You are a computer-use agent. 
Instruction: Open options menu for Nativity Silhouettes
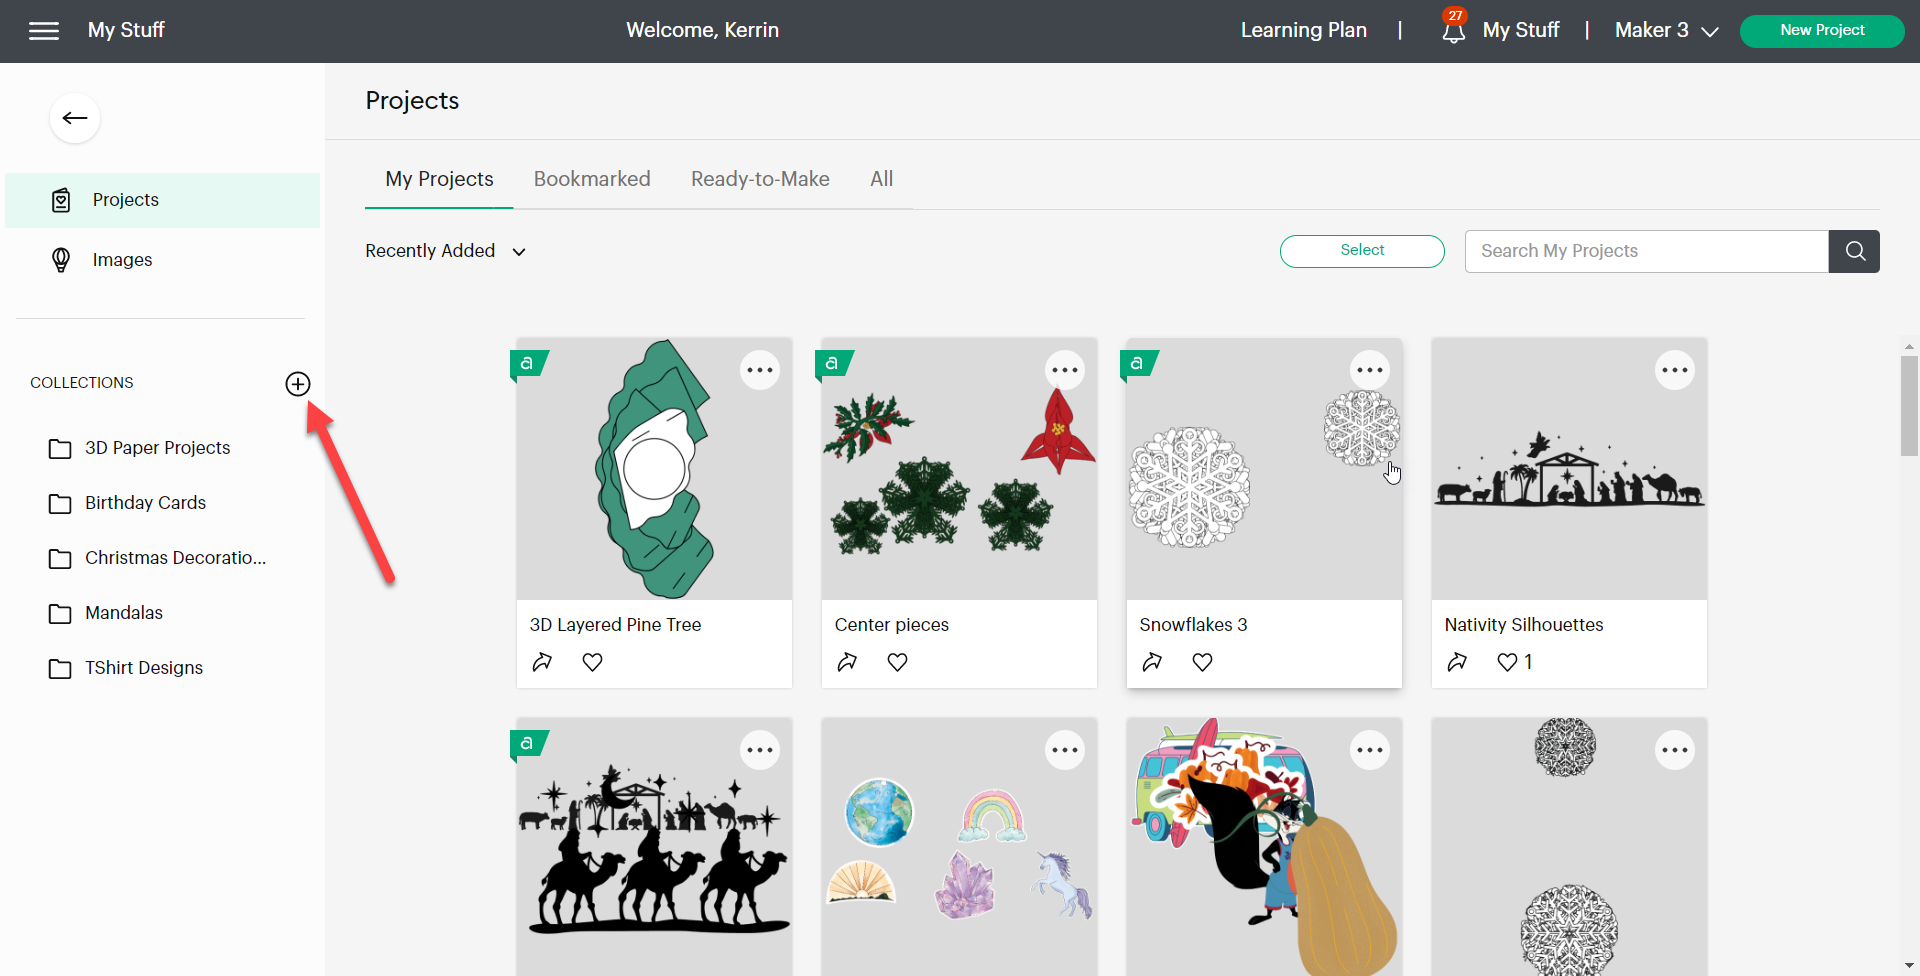click(x=1675, y=370)
